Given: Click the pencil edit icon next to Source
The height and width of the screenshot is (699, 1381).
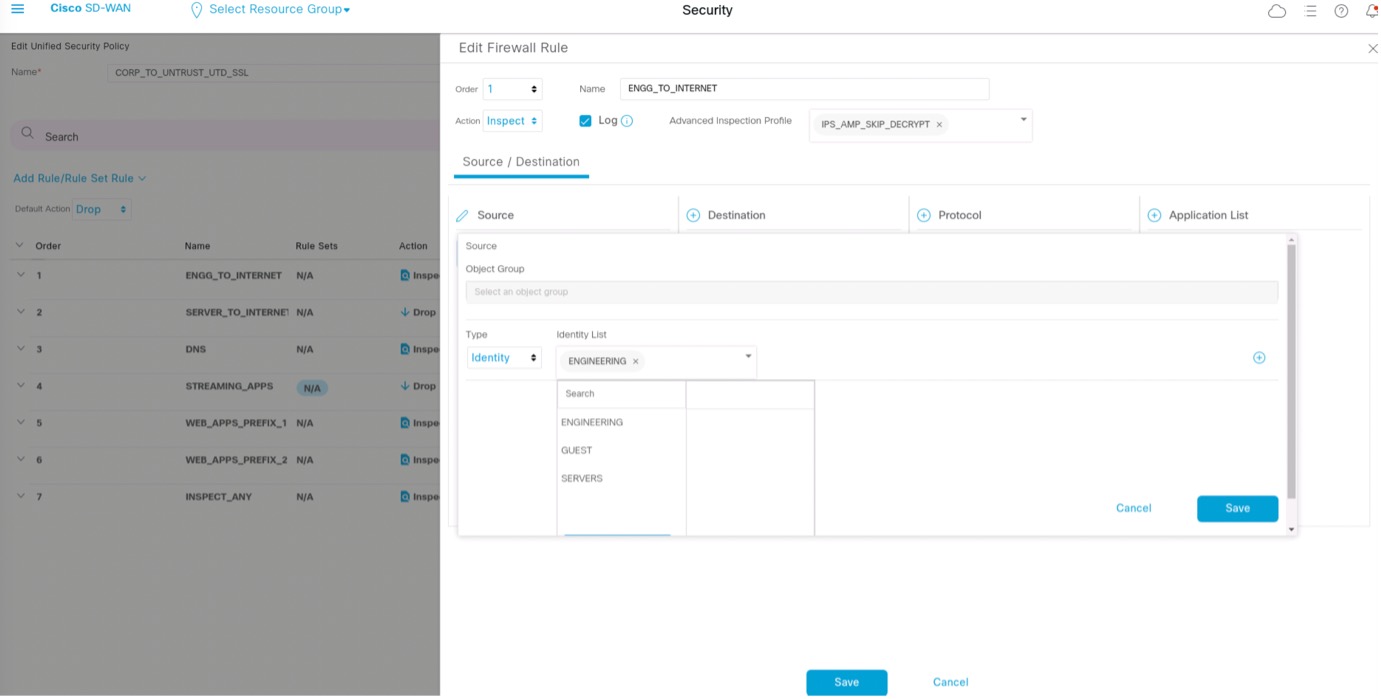Looking at the screenshot, I should pos(462,214).
